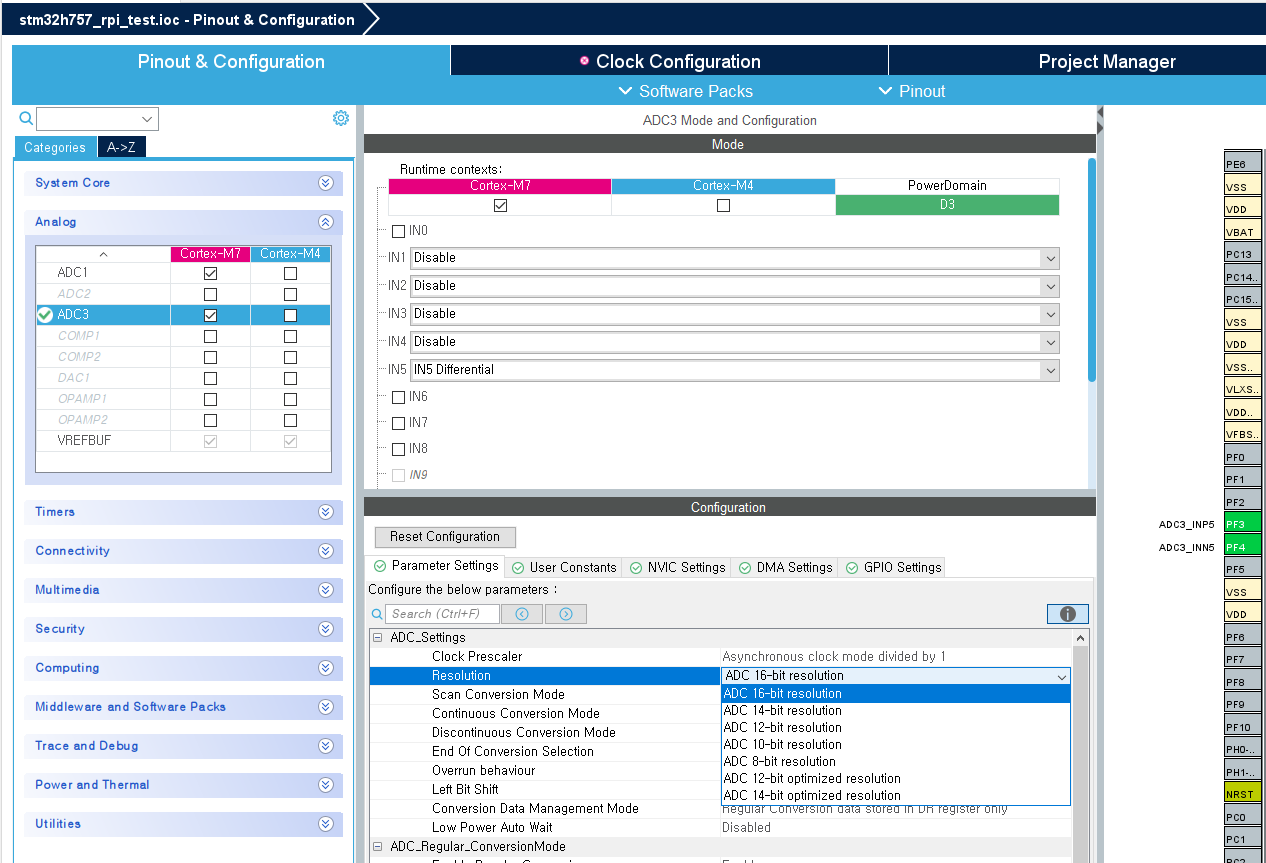Select the PF0 pin on the chip

(1243, 457)
